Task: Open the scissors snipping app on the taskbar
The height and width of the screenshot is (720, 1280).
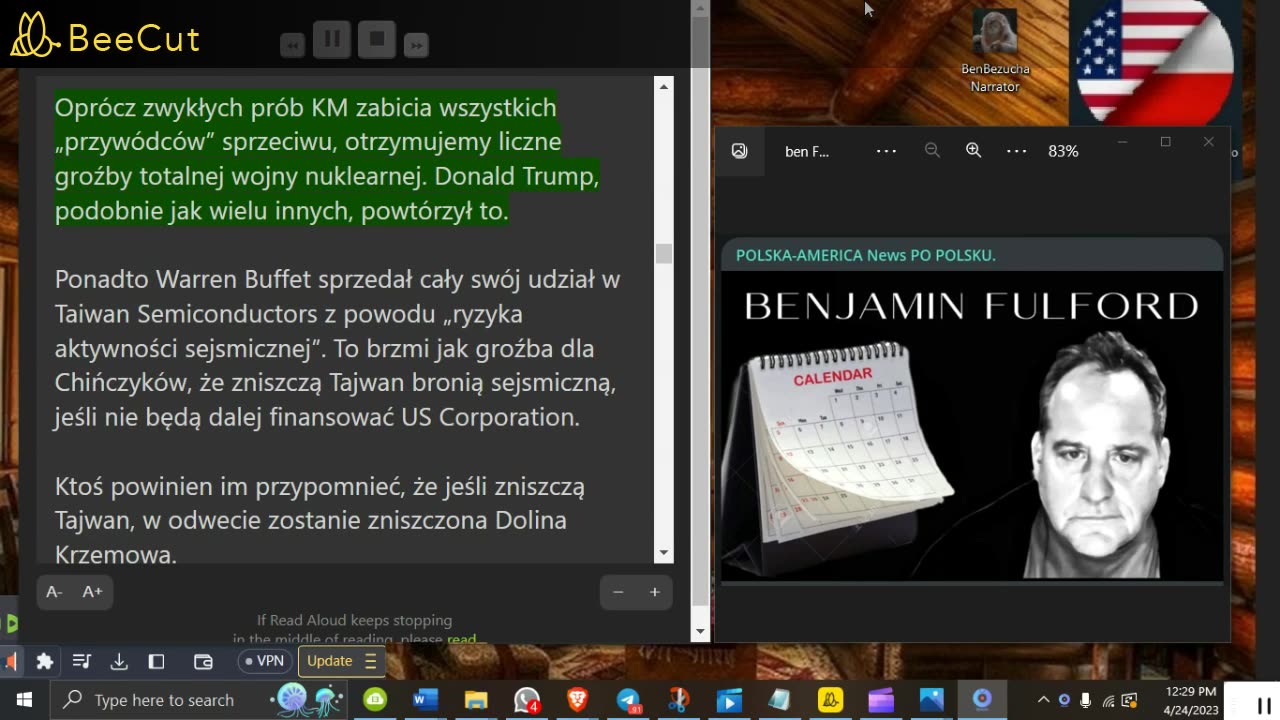Action: point(679,700)
